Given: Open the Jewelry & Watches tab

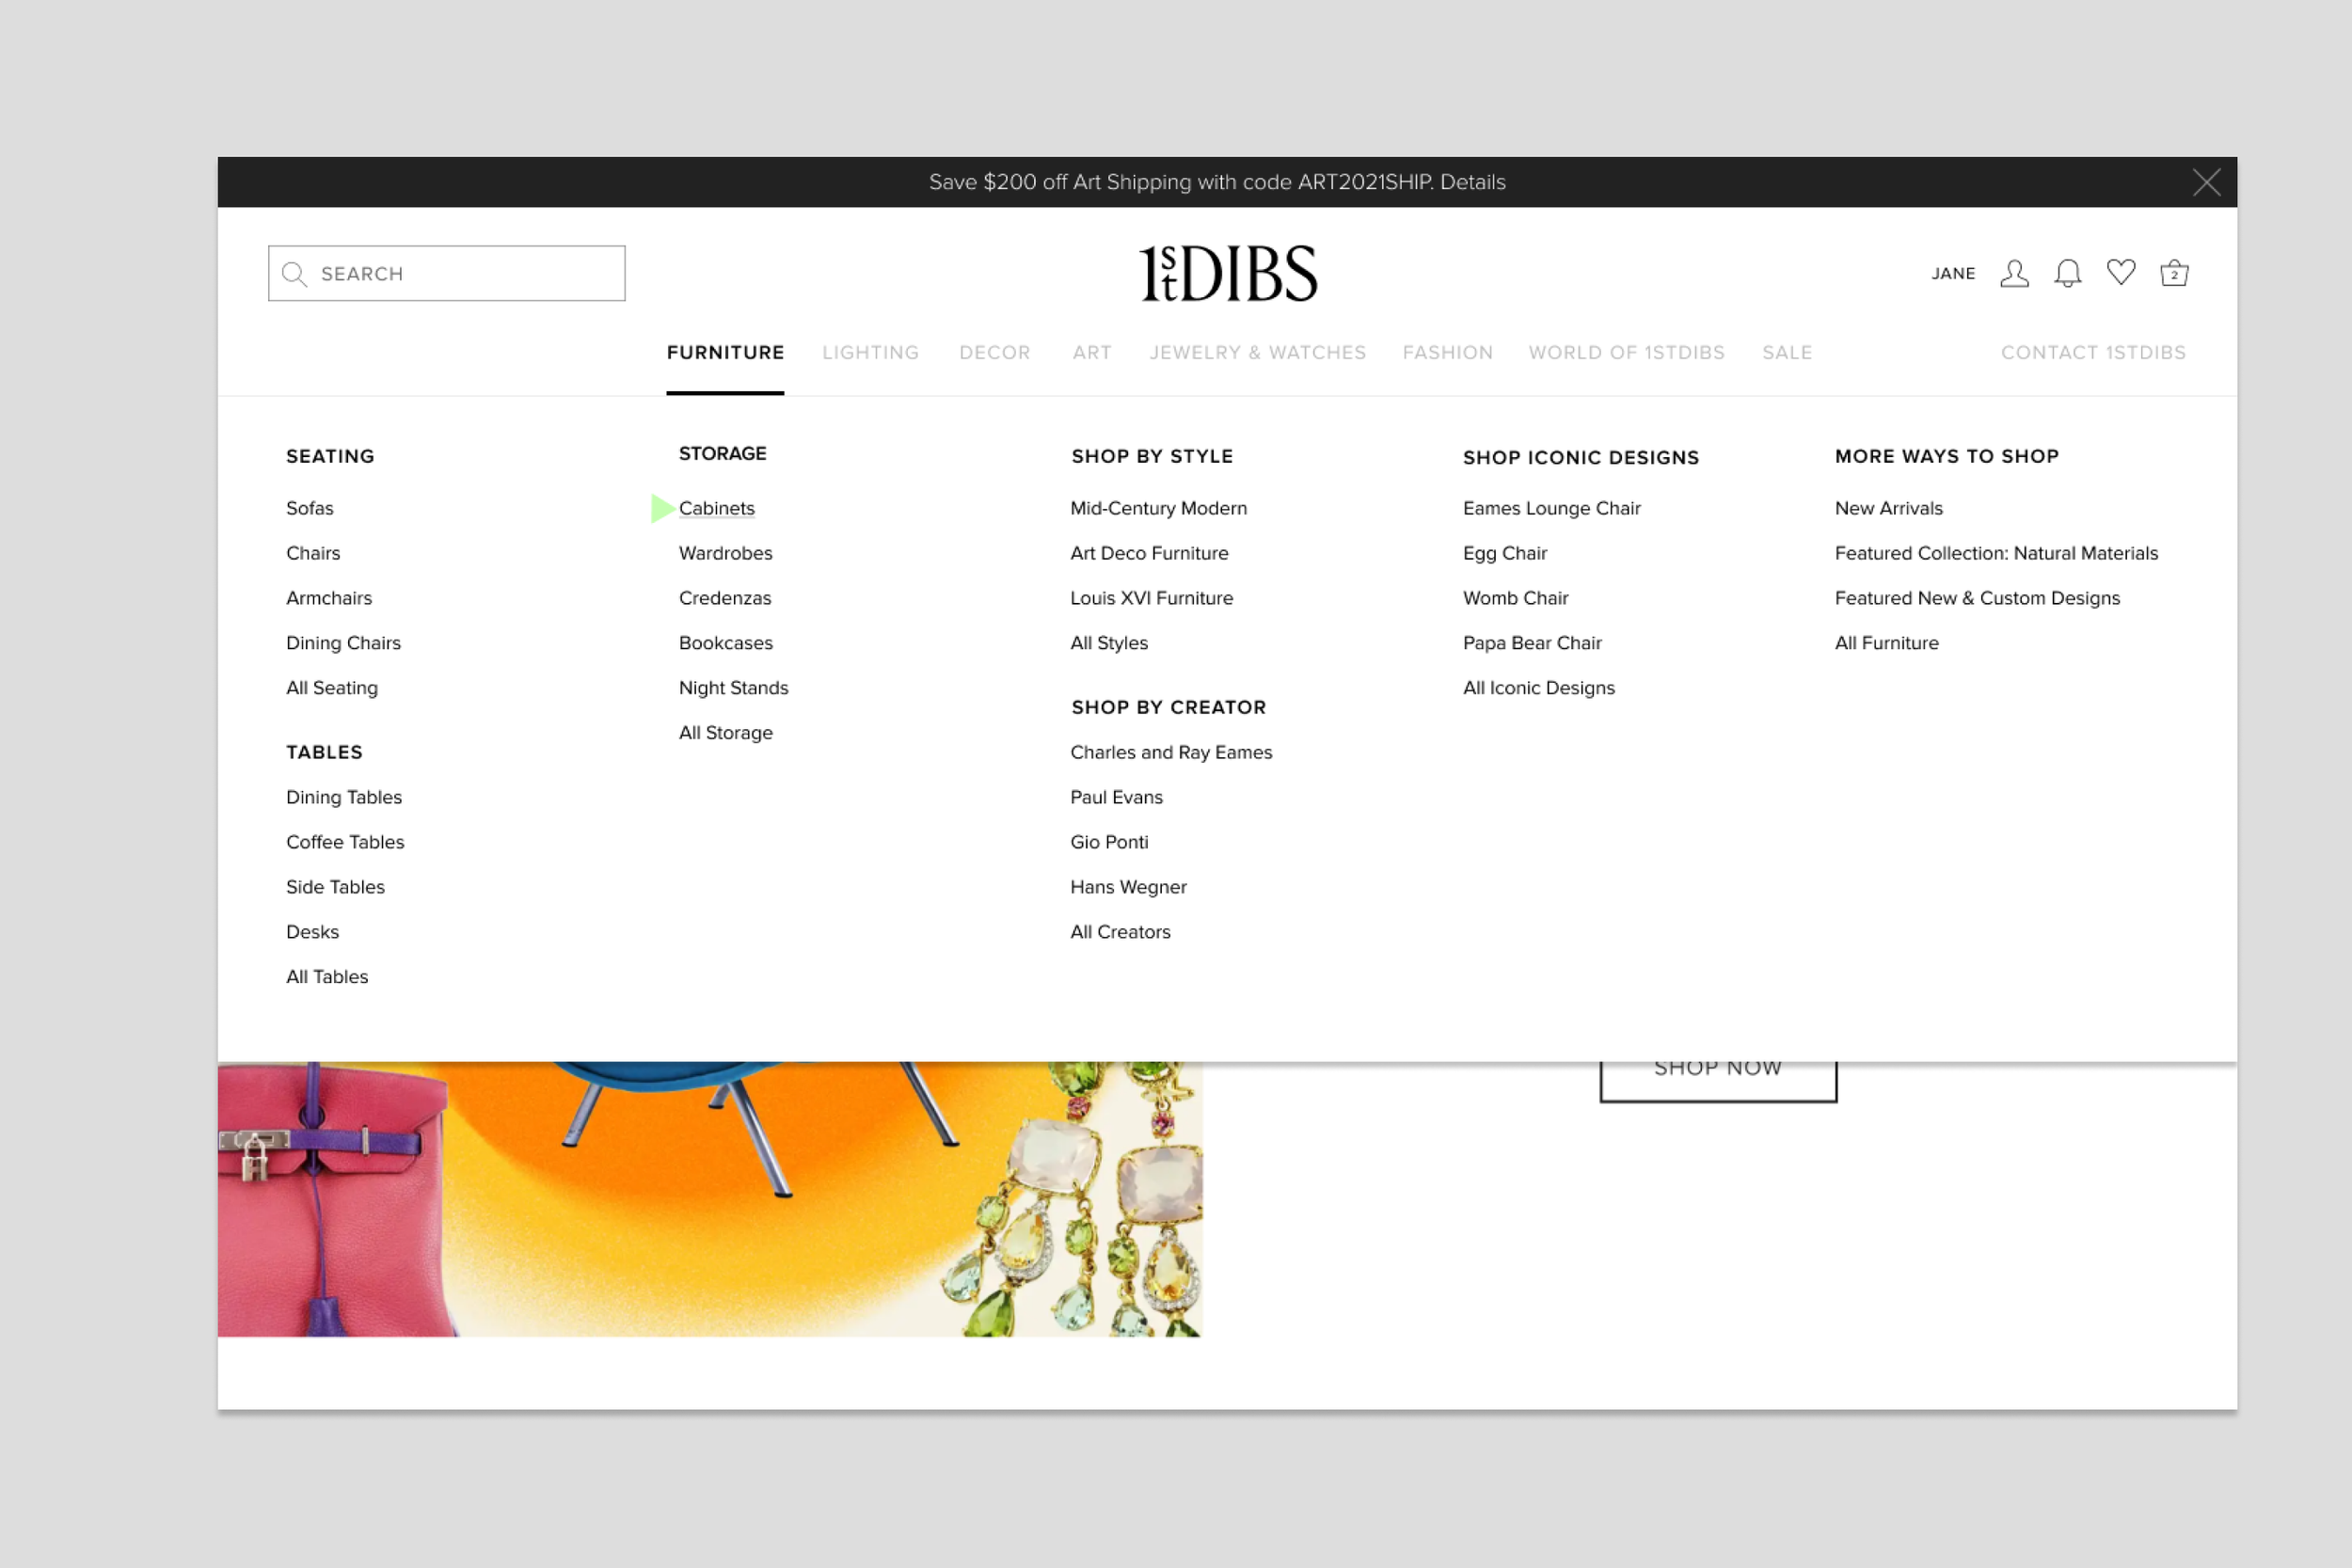Looking at the screenshot, I should (1257, 353).
